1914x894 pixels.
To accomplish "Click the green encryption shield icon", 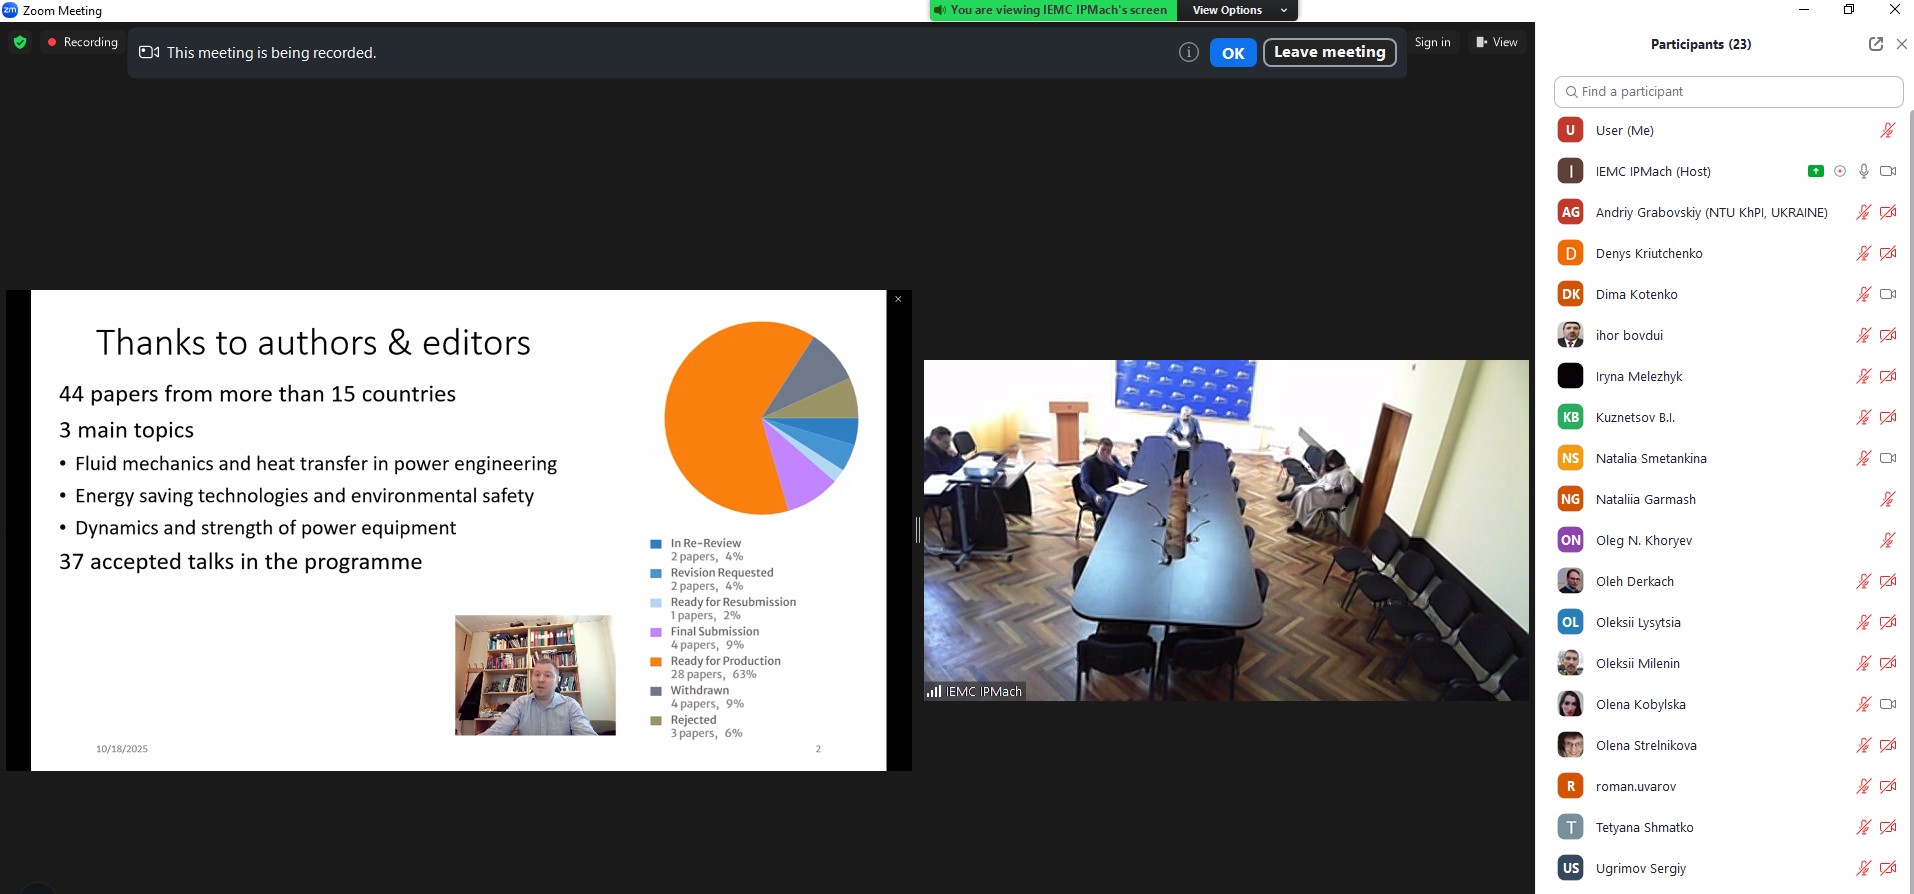I will click(x=20, y=43).
